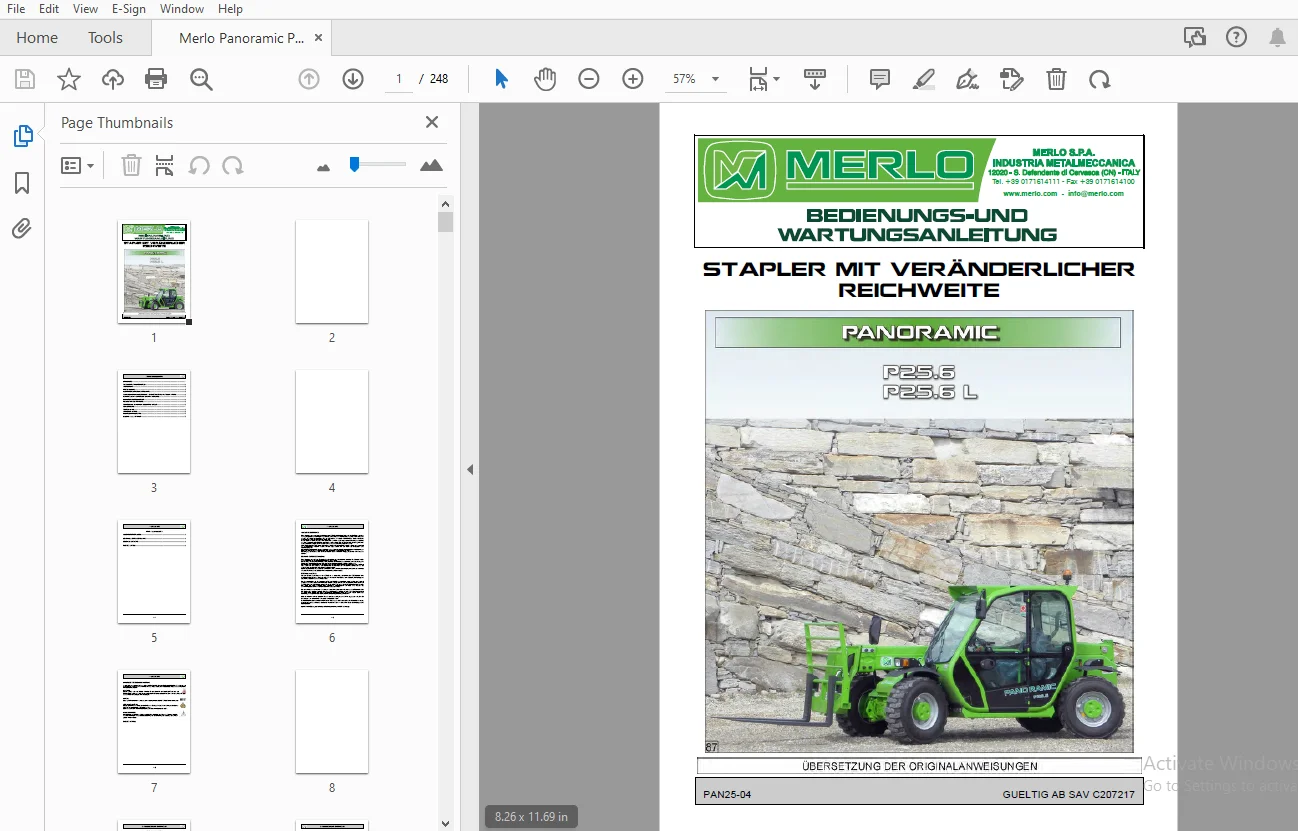
Task: Click the Delete trash icon in main toolbar
Action: click(x=1056, y=79)
